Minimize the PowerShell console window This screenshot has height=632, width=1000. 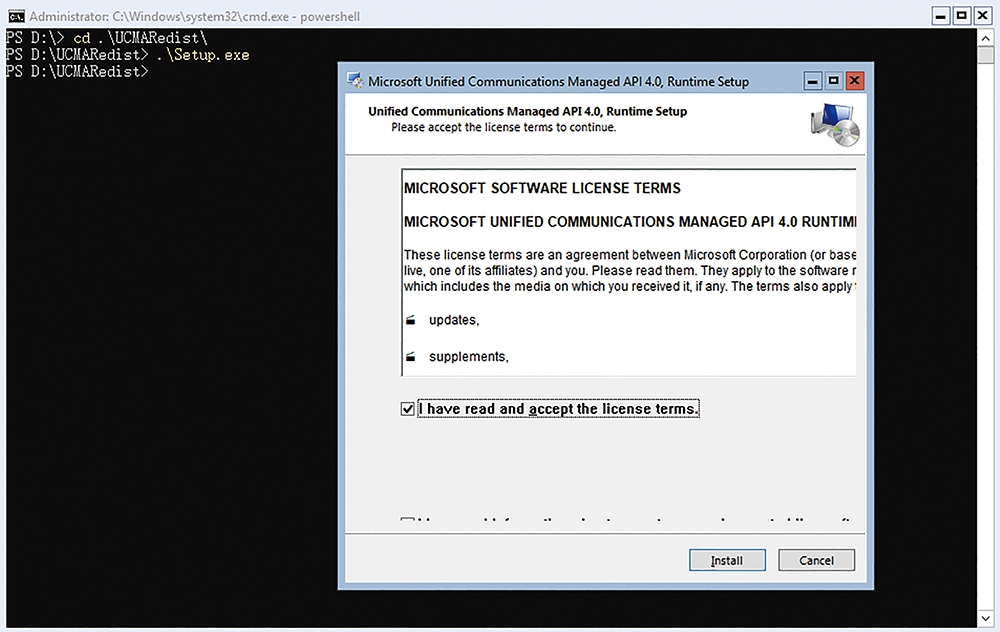point(941,15)
